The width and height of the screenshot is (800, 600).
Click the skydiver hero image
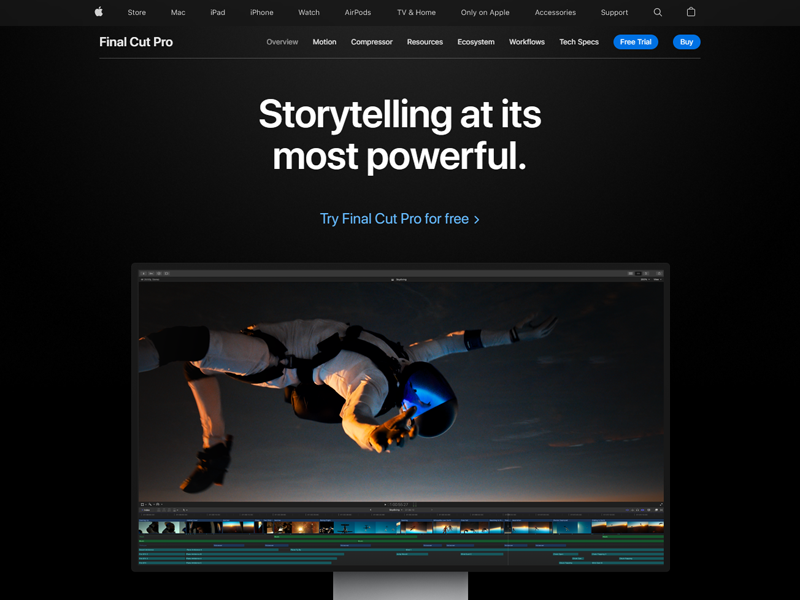click(401, 392)
